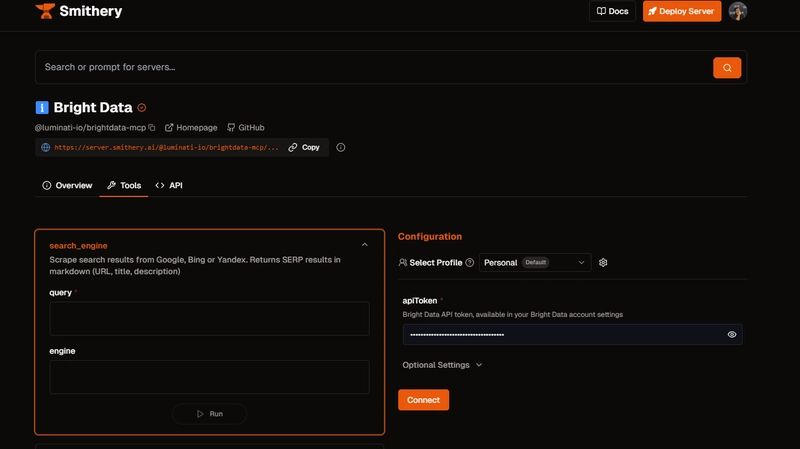Collapse the search_engine tool panel
Screen dimensions: 800x449
(365, 245)
